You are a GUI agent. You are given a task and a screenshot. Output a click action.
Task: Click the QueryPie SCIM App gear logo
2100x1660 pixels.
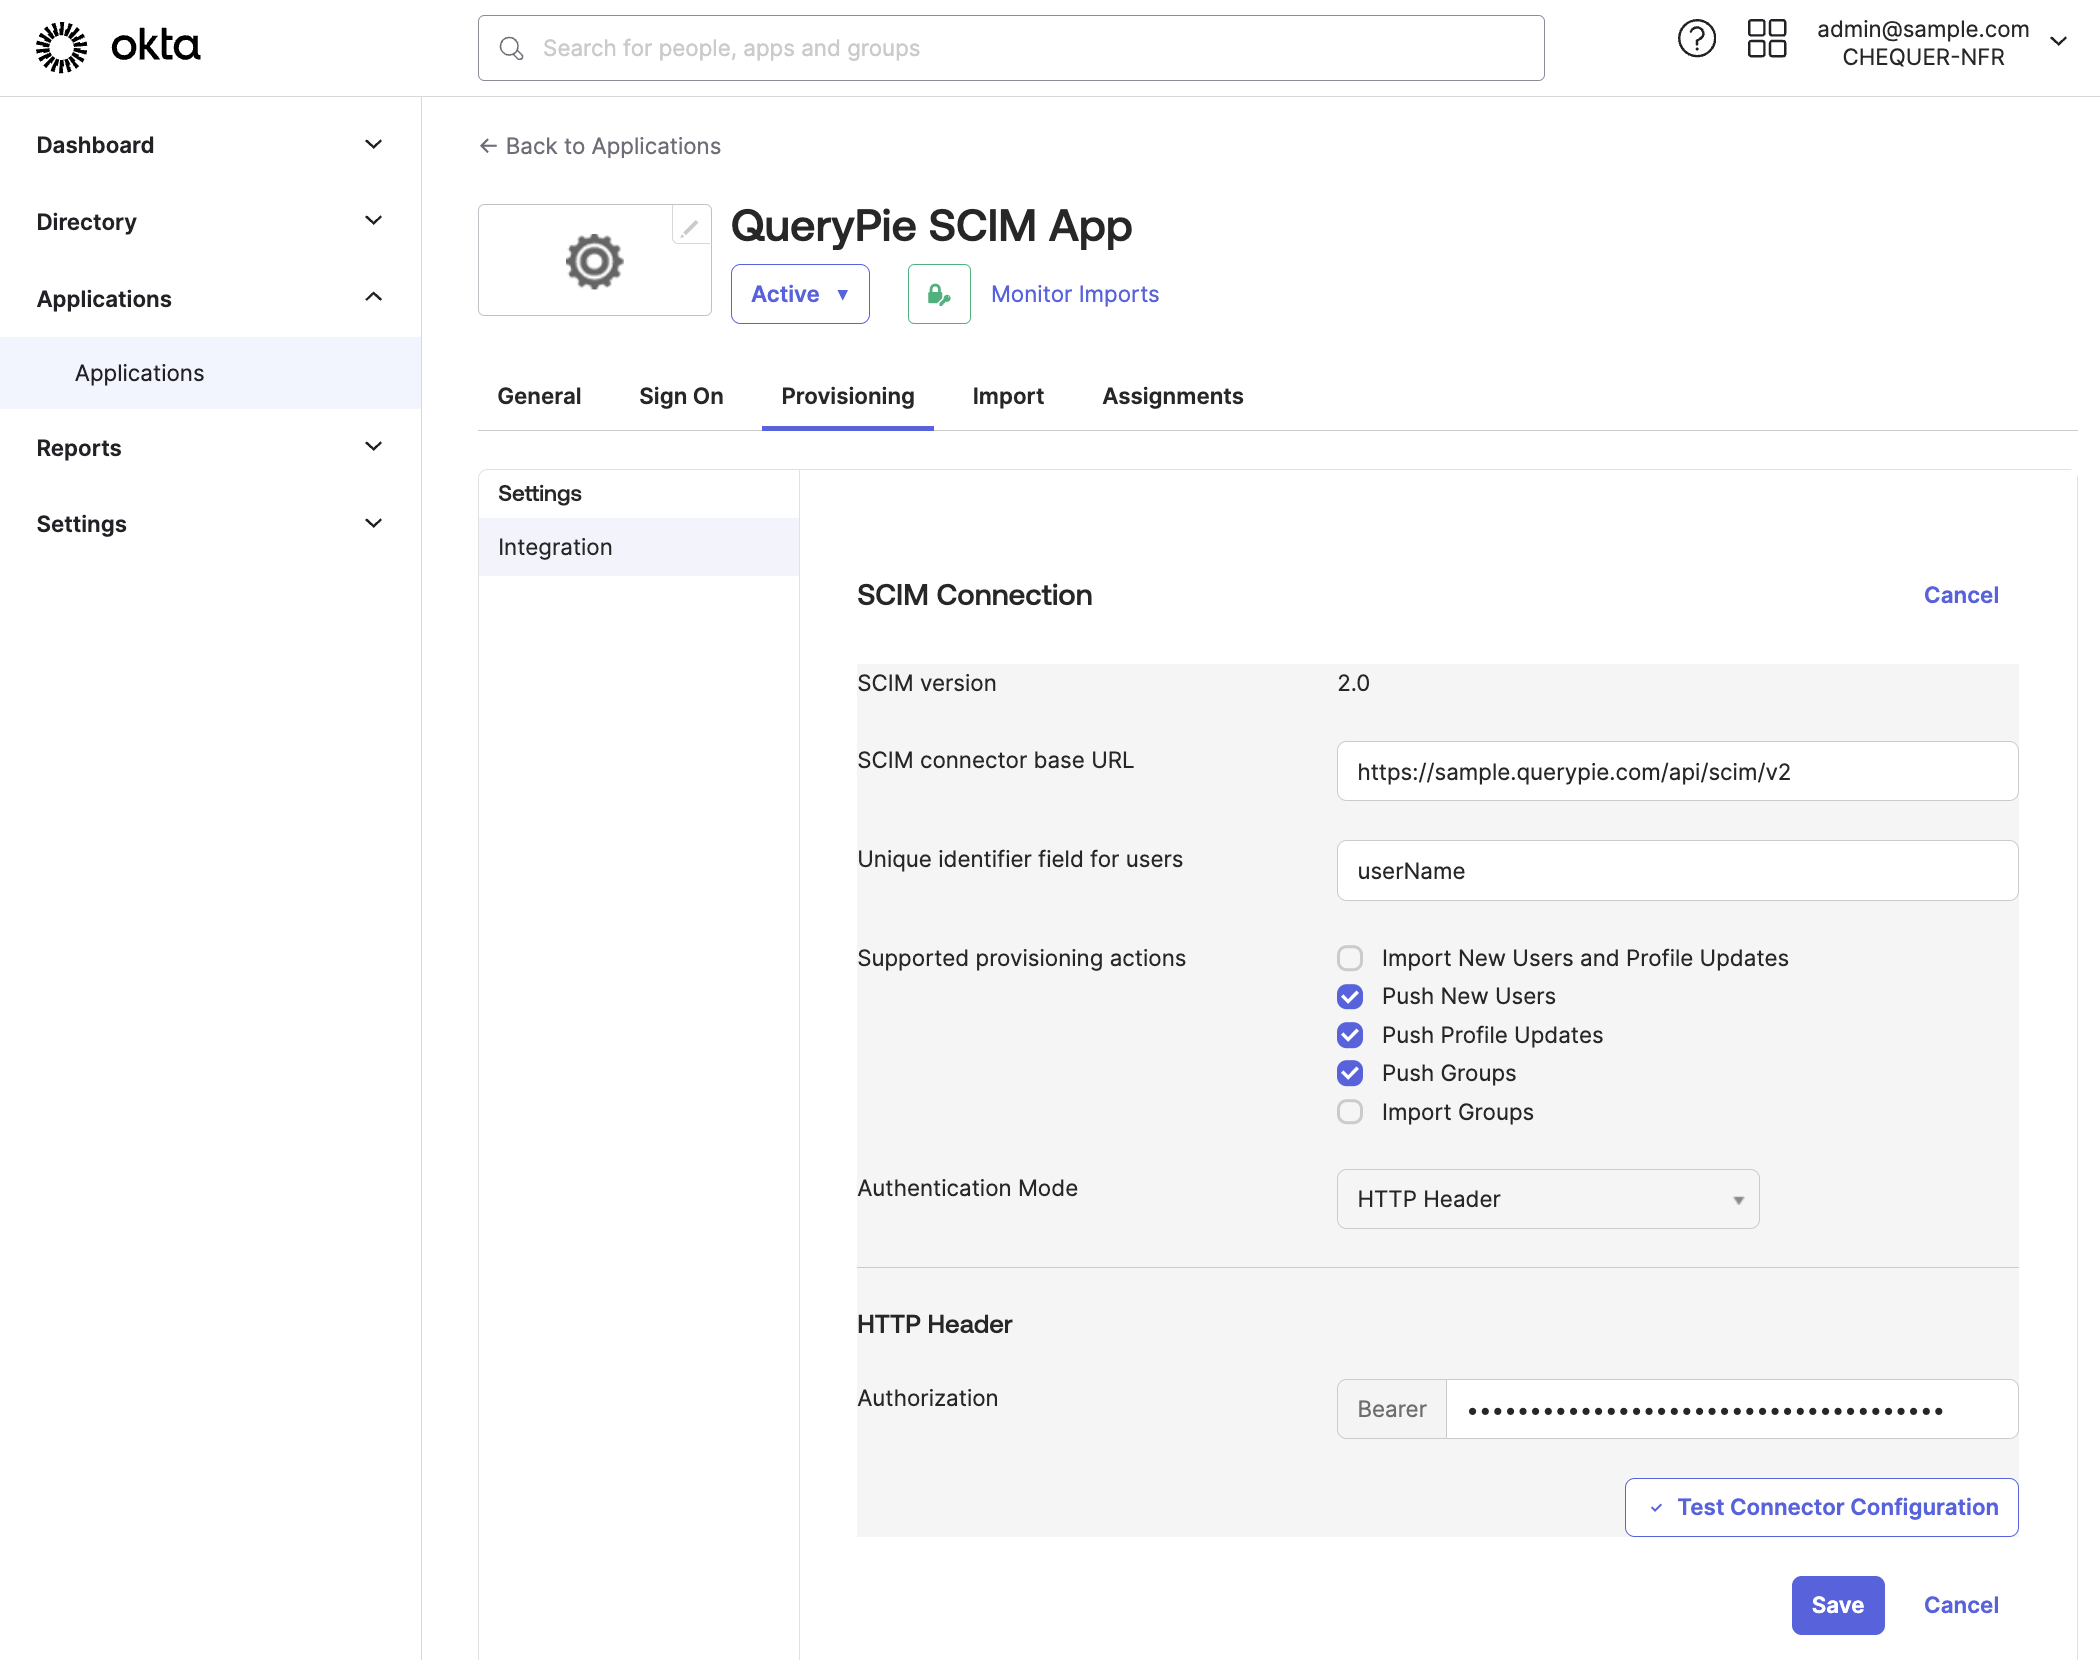point(594,262)
